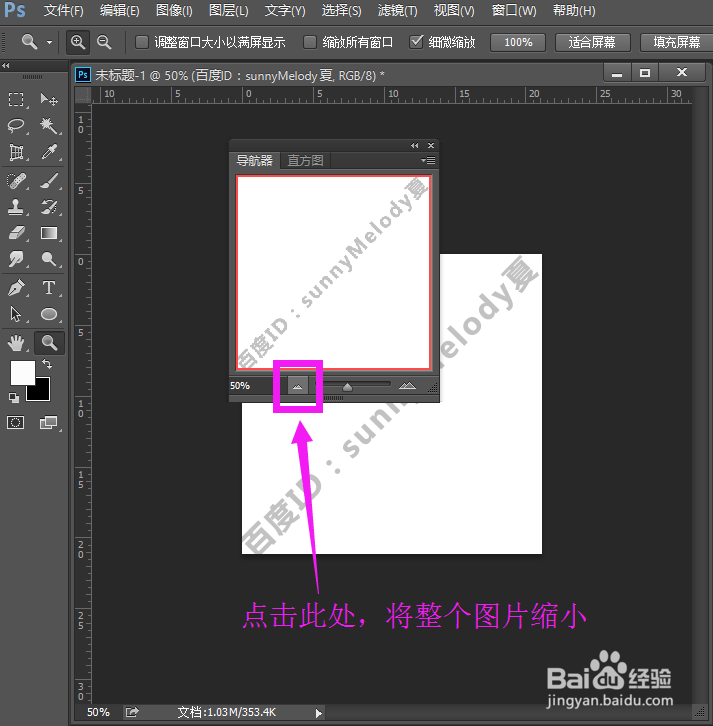This screenshot has height=726, width=713.
Task: Change screen mode icon
Action: click(x=49, y=422)
